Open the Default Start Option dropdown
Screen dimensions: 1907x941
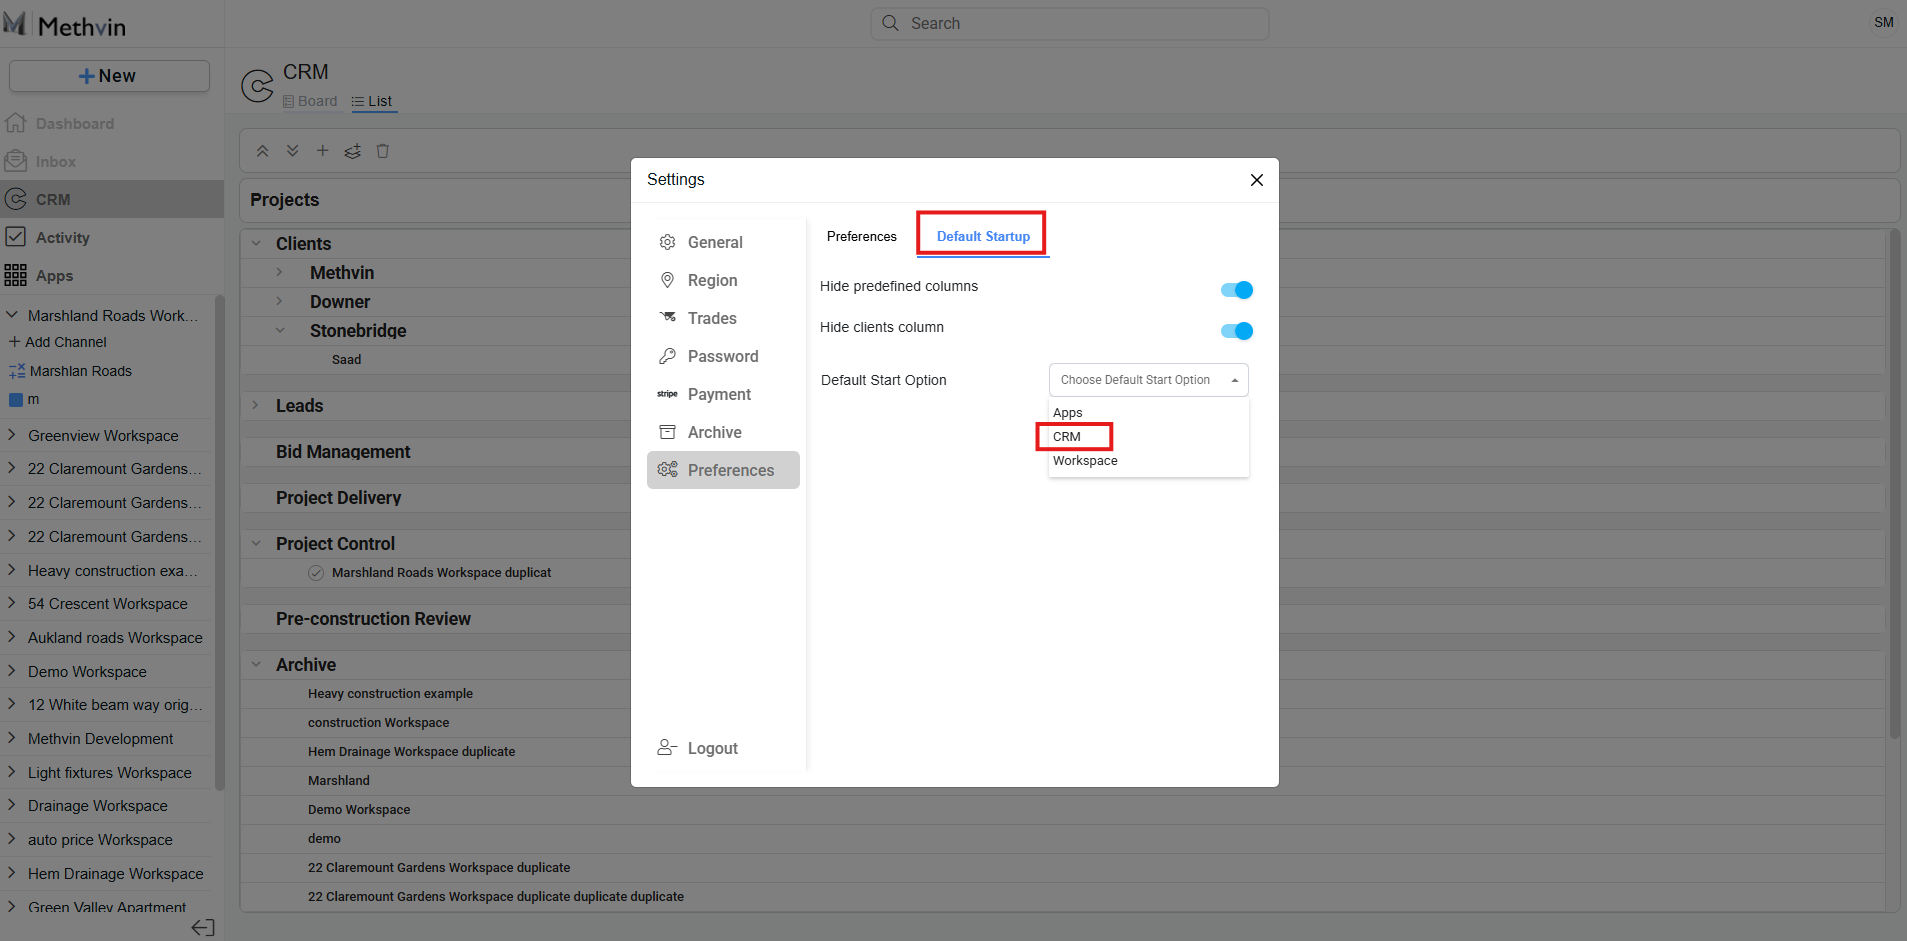pyautogui.click(x=1148, y=380)
